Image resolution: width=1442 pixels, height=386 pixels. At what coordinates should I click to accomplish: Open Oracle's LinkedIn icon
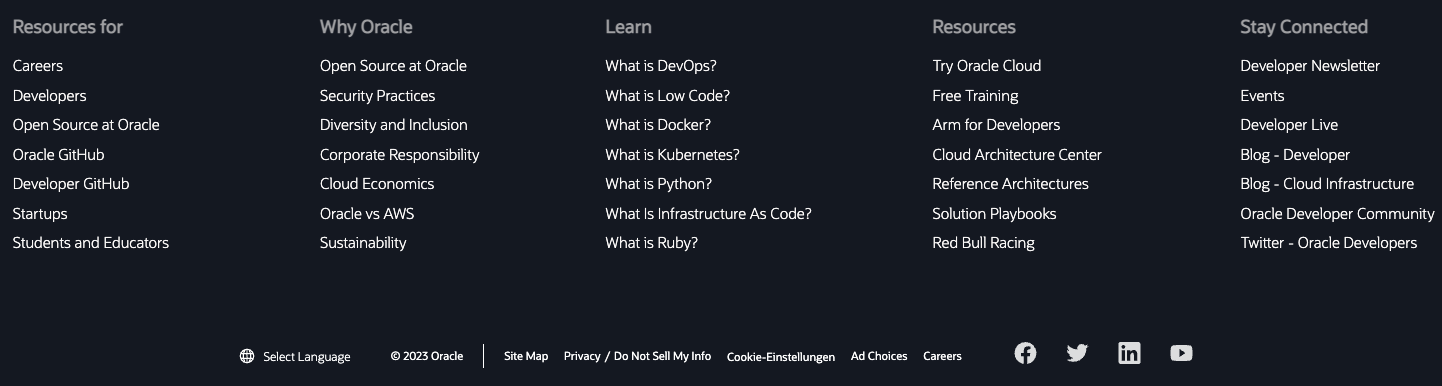pyautogui.click(x=1129, y=353)
